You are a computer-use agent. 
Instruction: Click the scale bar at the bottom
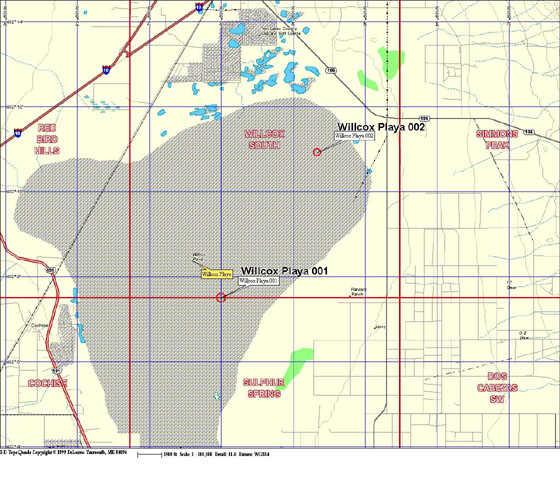click(149, 455)
